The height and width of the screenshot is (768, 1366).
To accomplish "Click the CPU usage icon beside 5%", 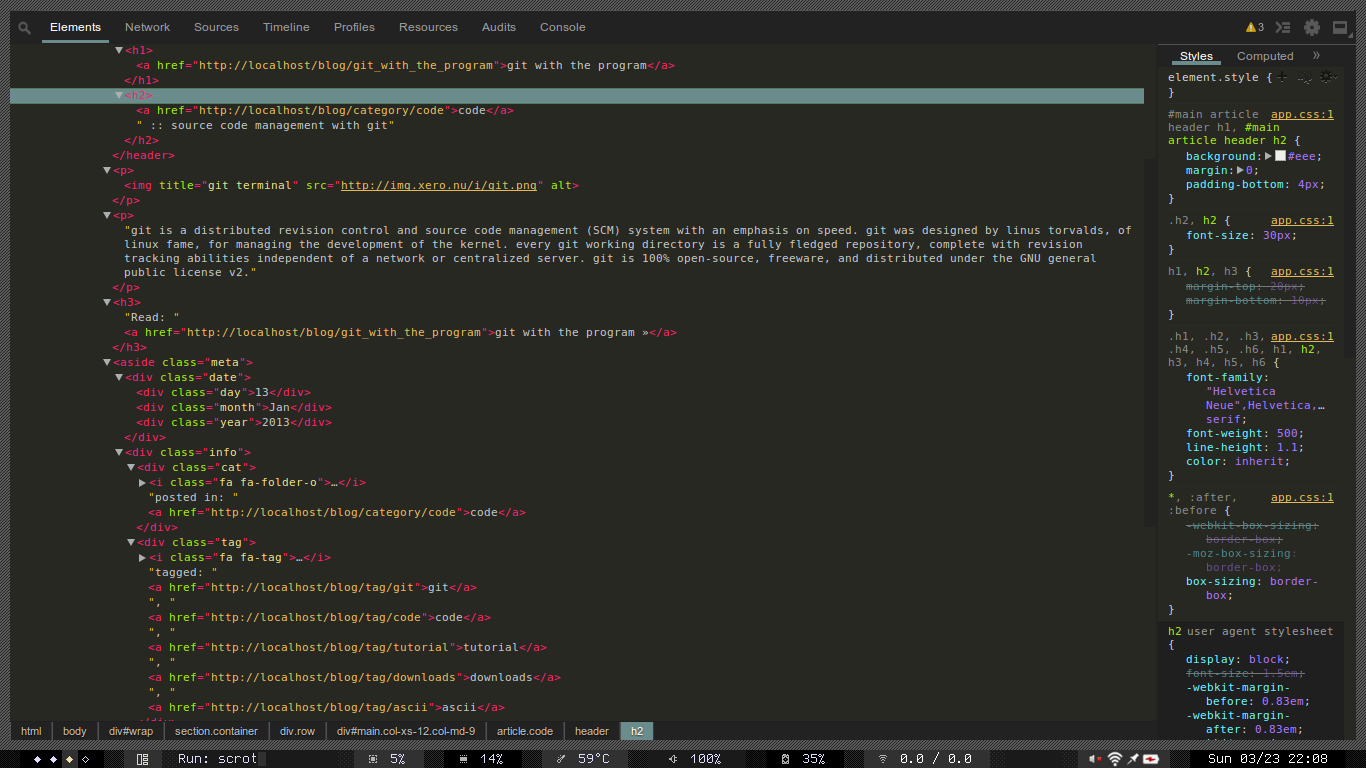I will click(373, 759).
